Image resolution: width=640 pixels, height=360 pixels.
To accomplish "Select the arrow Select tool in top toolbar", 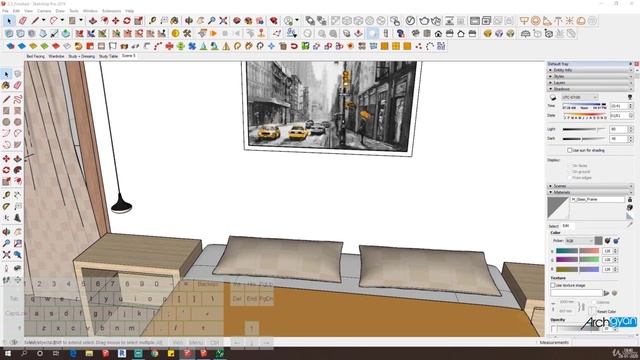I will tap(9, 20).
